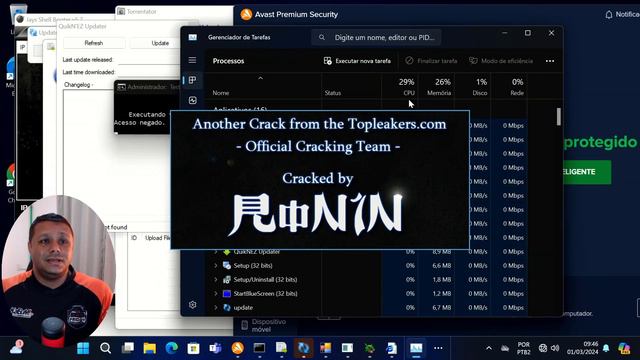Open Task View on the taskbar
640x360 pixels.
[128, 348]
